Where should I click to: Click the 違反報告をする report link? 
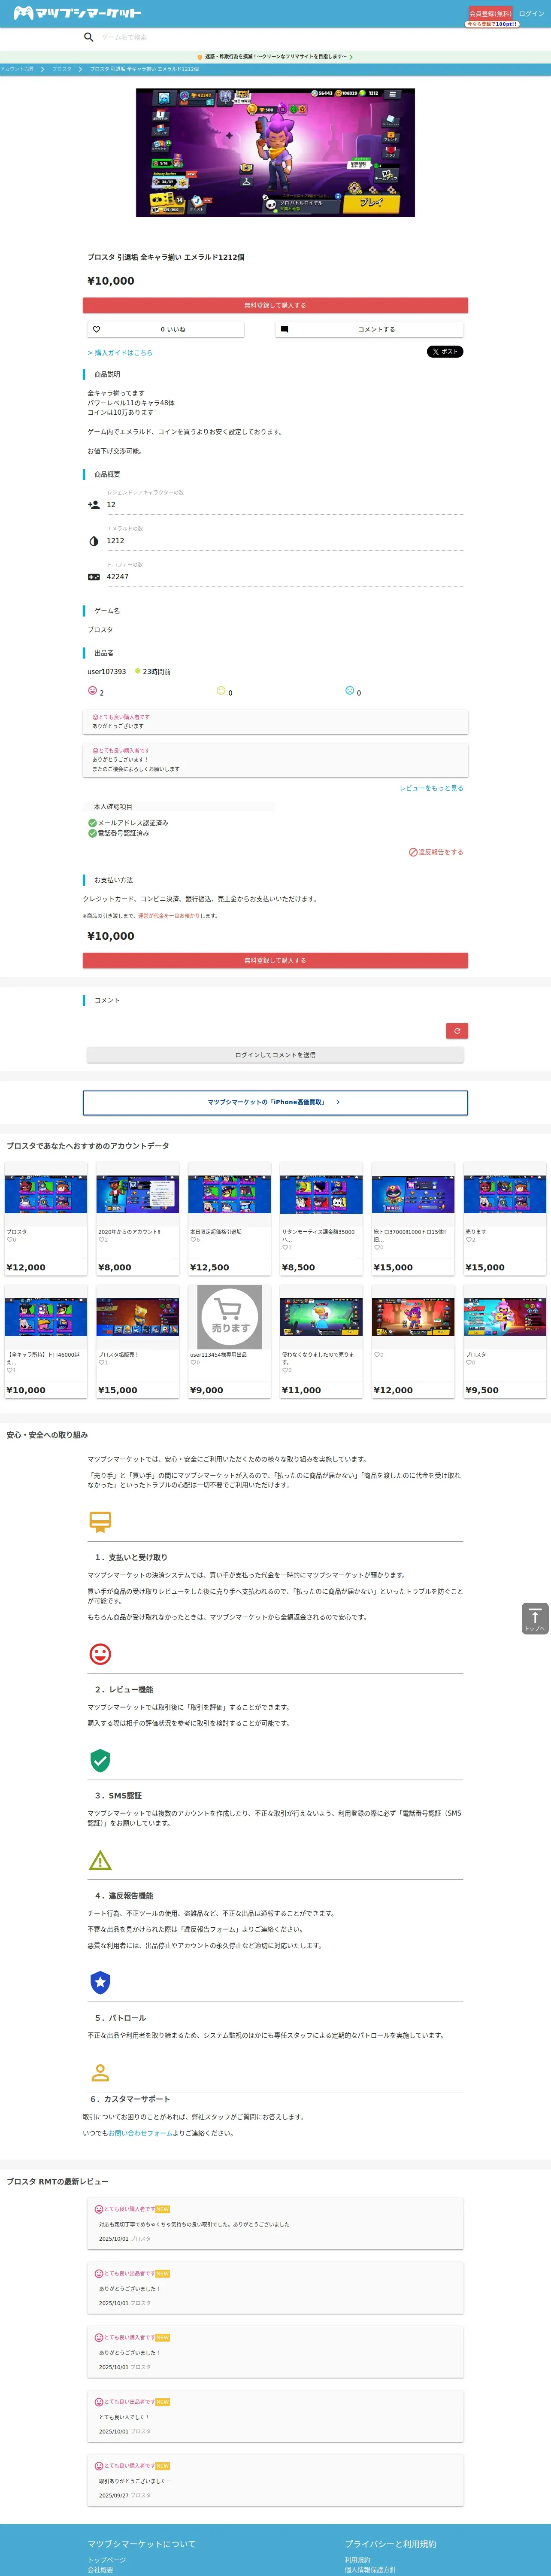click(x=436, y=852)
